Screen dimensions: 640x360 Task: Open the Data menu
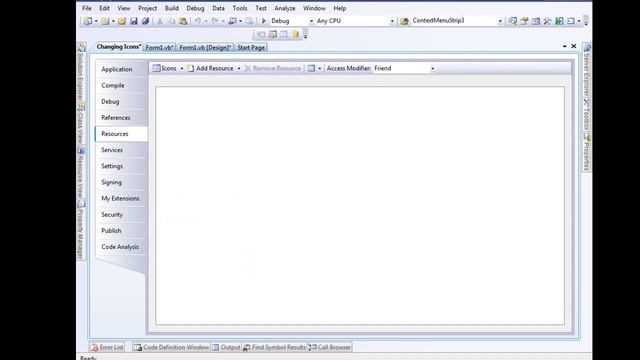(x=218, y=8)
